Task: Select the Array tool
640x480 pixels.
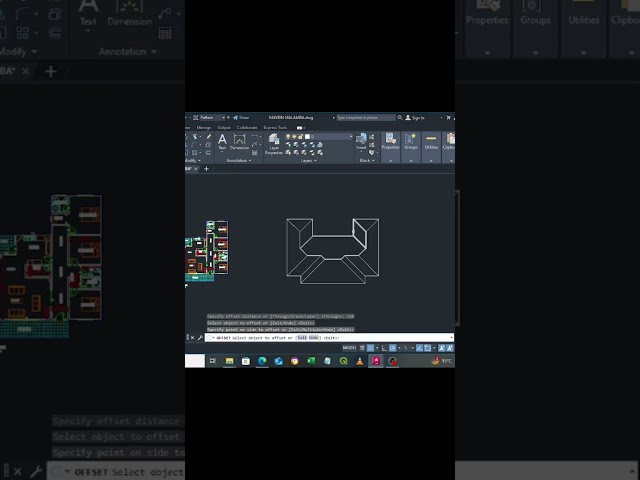Action: pyautogui.click(x=194, y=153)
